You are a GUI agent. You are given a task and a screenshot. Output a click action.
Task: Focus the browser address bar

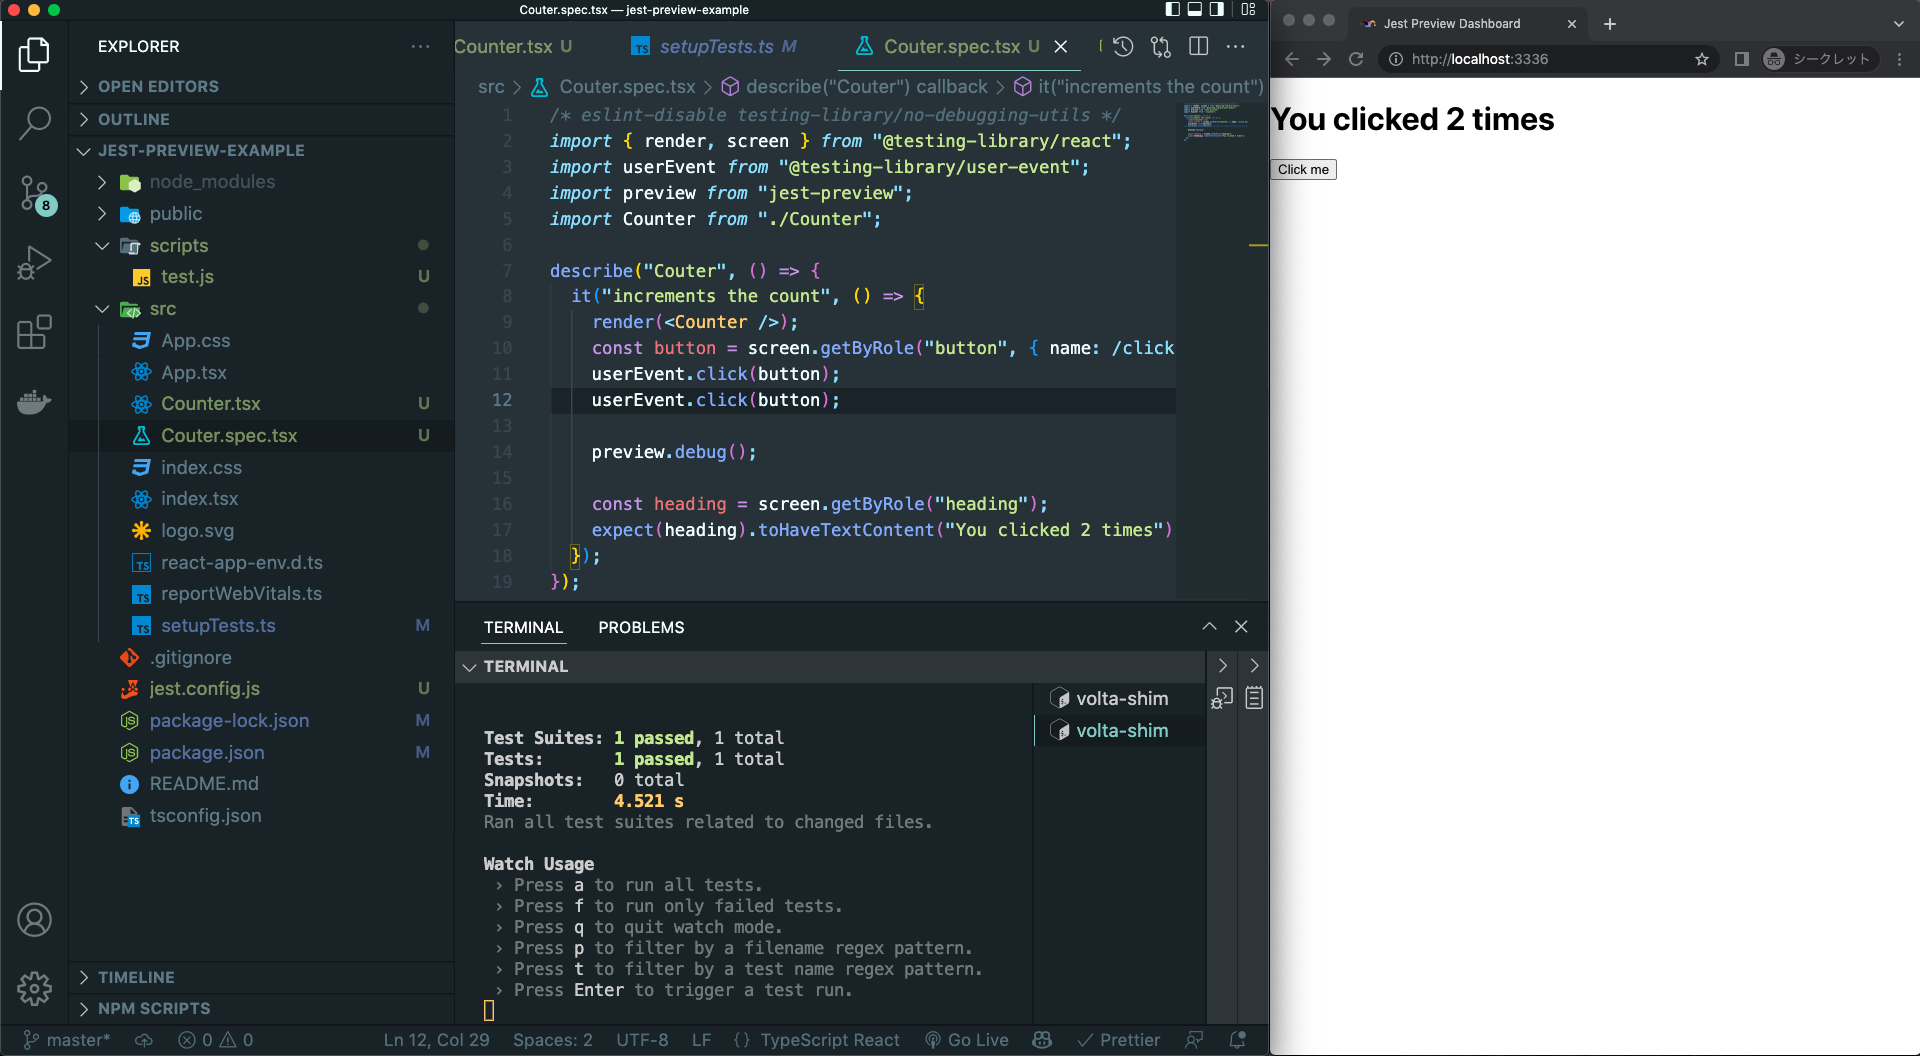click(1544, 59)
